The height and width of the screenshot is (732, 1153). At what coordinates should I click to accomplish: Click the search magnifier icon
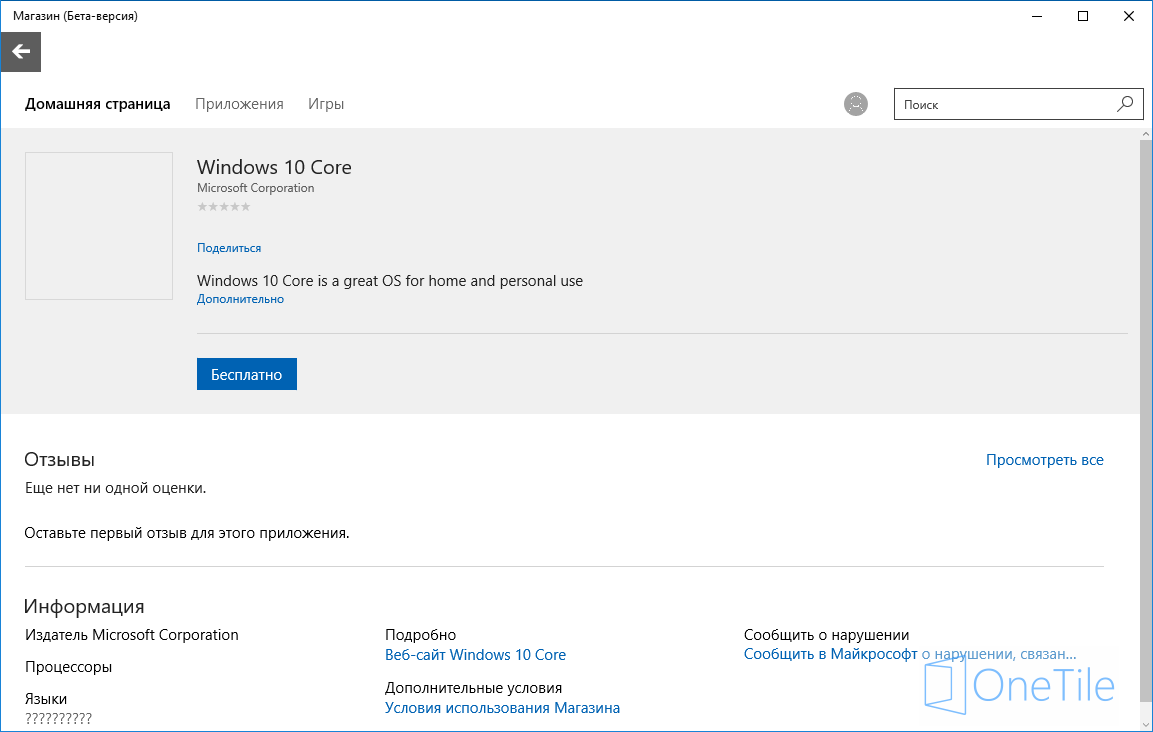pyautogui.click(x=1124, y=104)
